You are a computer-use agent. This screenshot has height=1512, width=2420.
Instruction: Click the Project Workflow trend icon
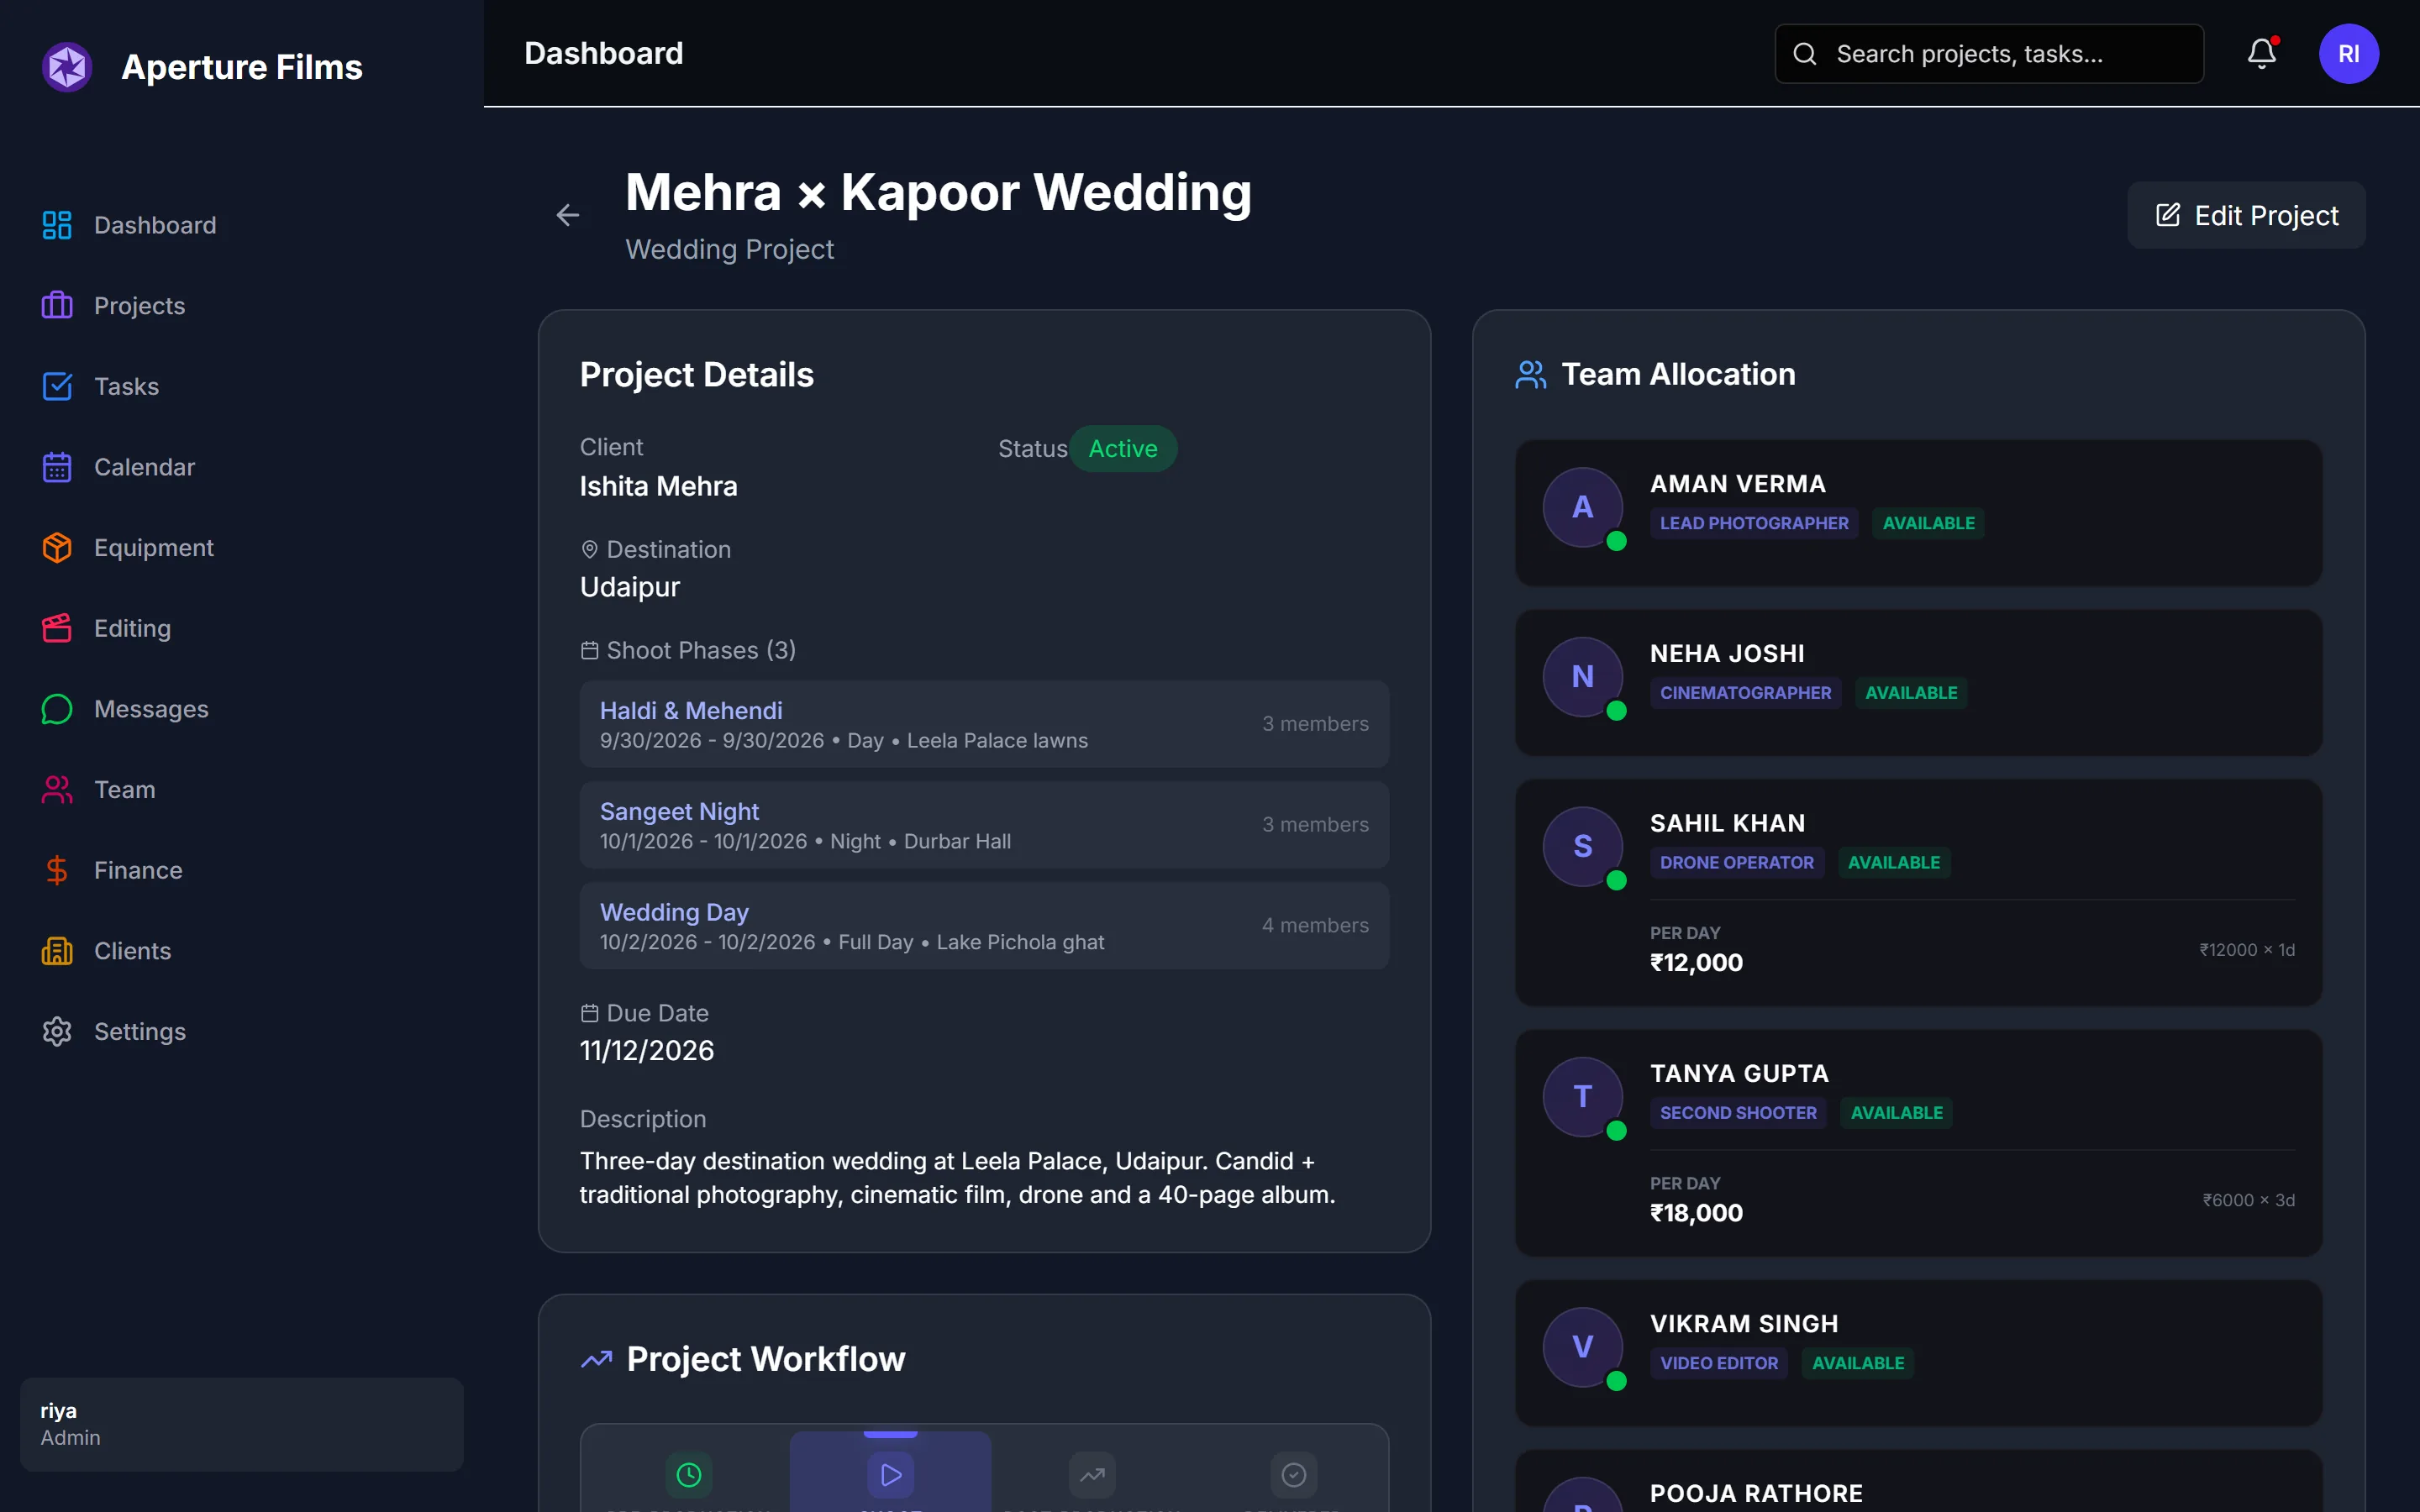(596, 1360)
